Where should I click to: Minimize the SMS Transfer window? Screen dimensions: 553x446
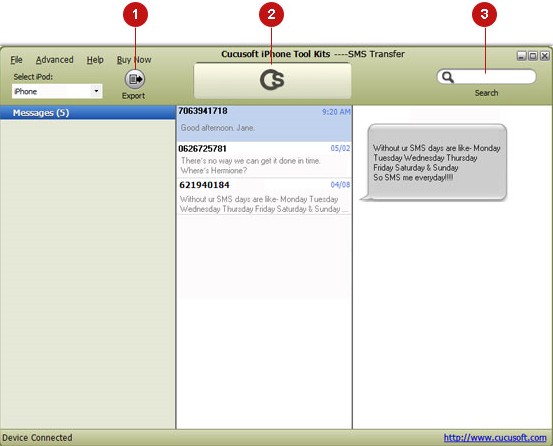point(522,56)
